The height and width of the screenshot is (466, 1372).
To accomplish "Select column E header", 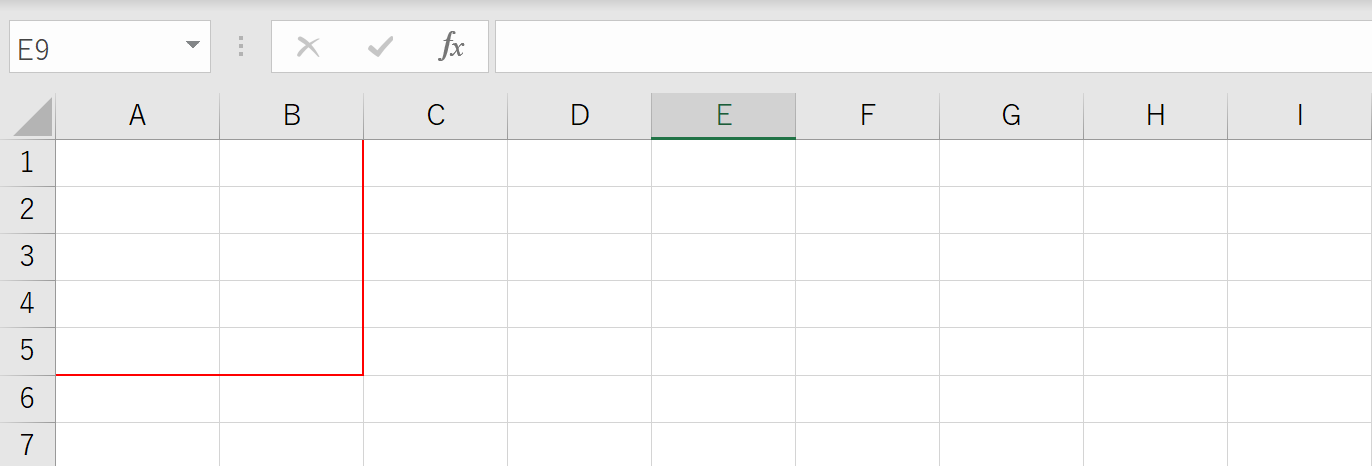I will coord(724,116).
